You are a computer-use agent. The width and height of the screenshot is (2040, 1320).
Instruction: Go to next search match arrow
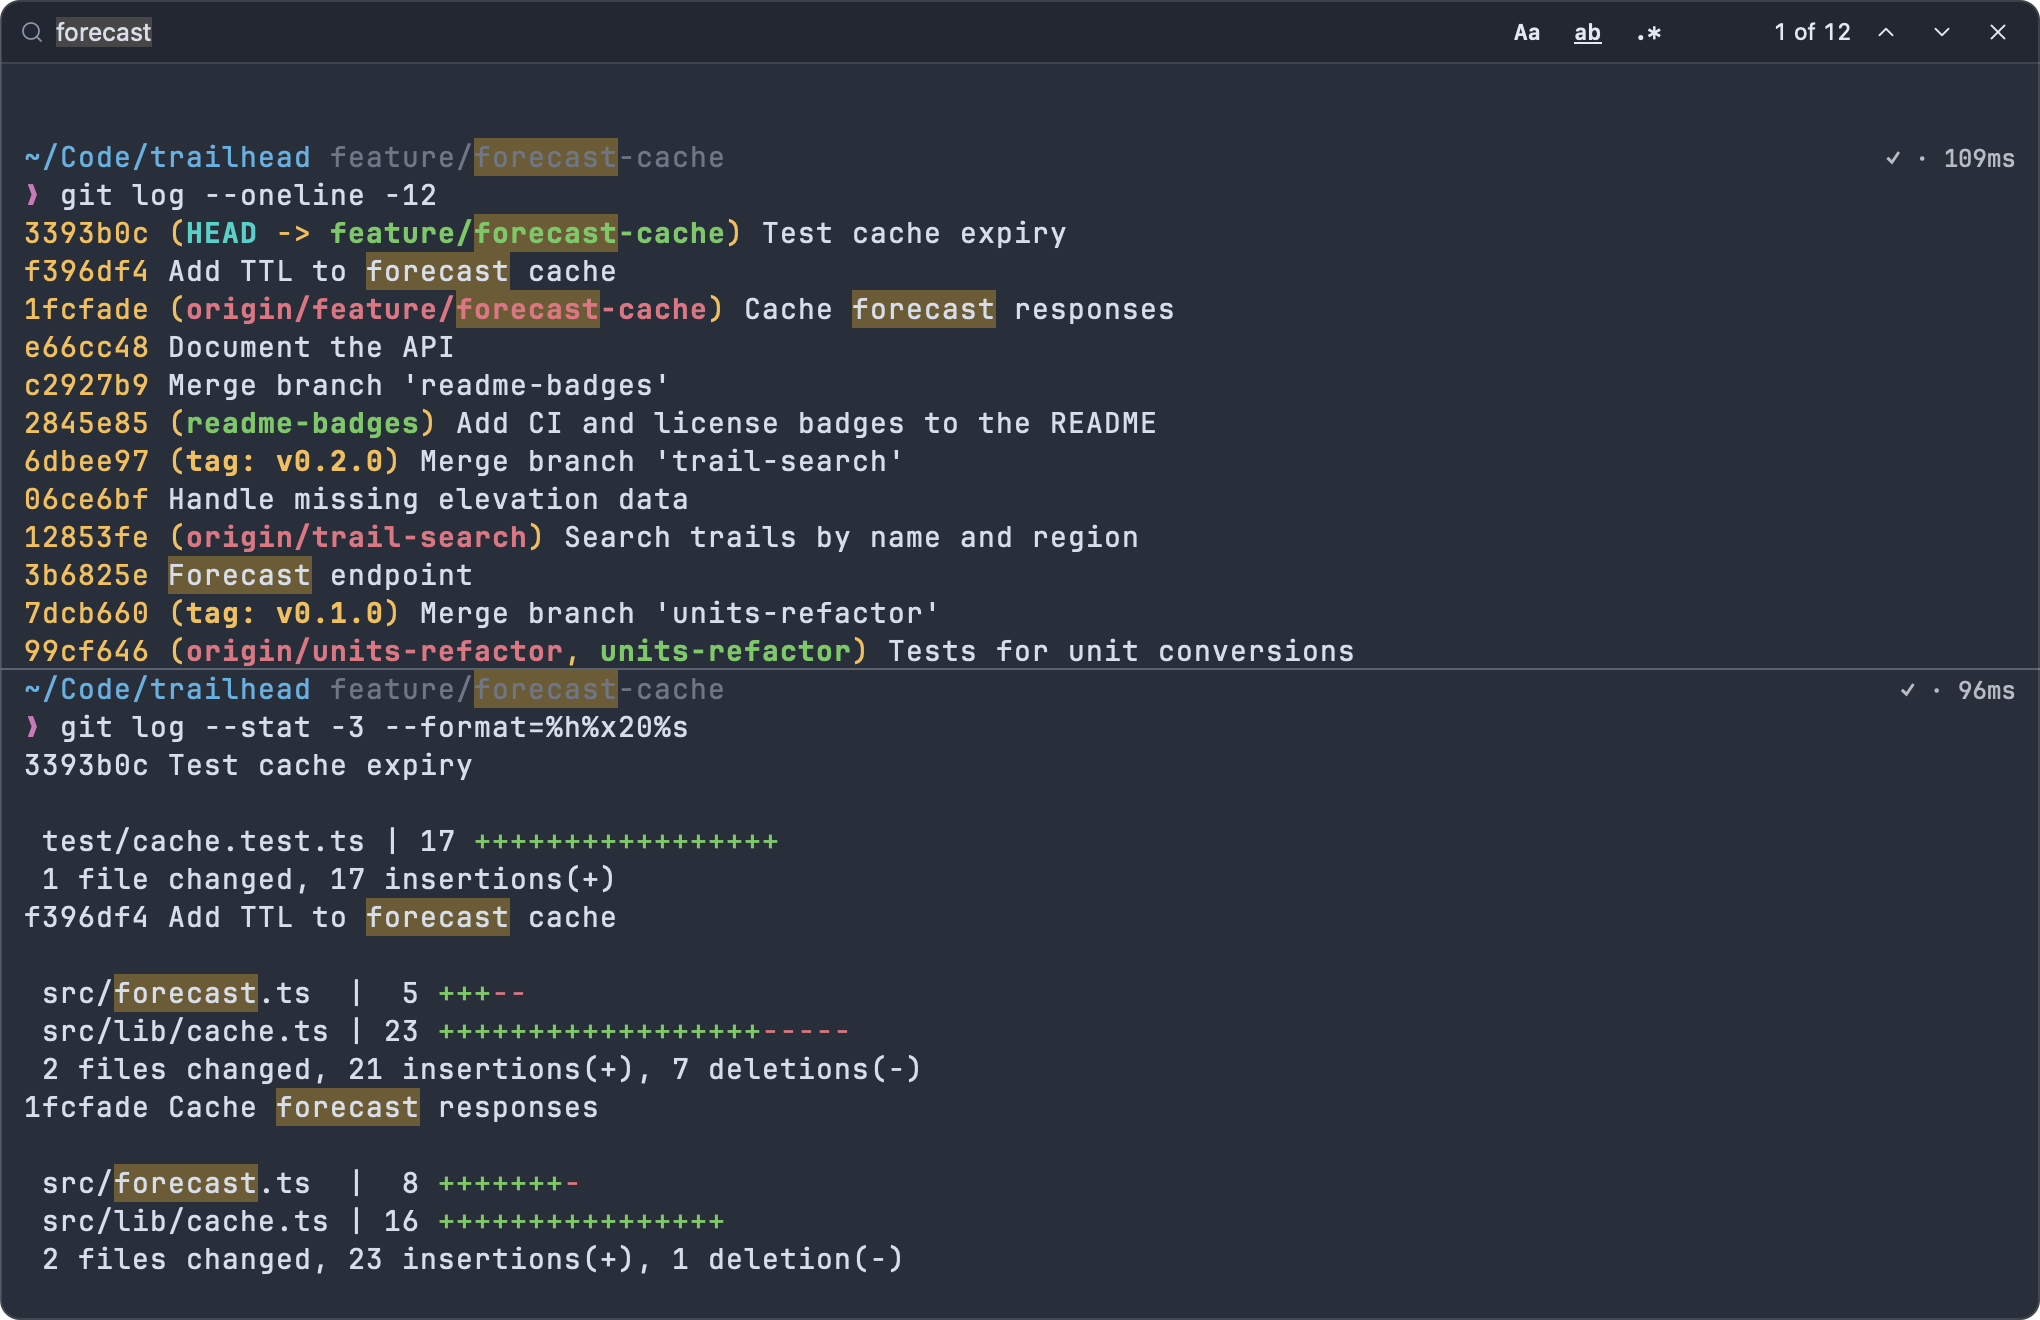pos(1942,32)
